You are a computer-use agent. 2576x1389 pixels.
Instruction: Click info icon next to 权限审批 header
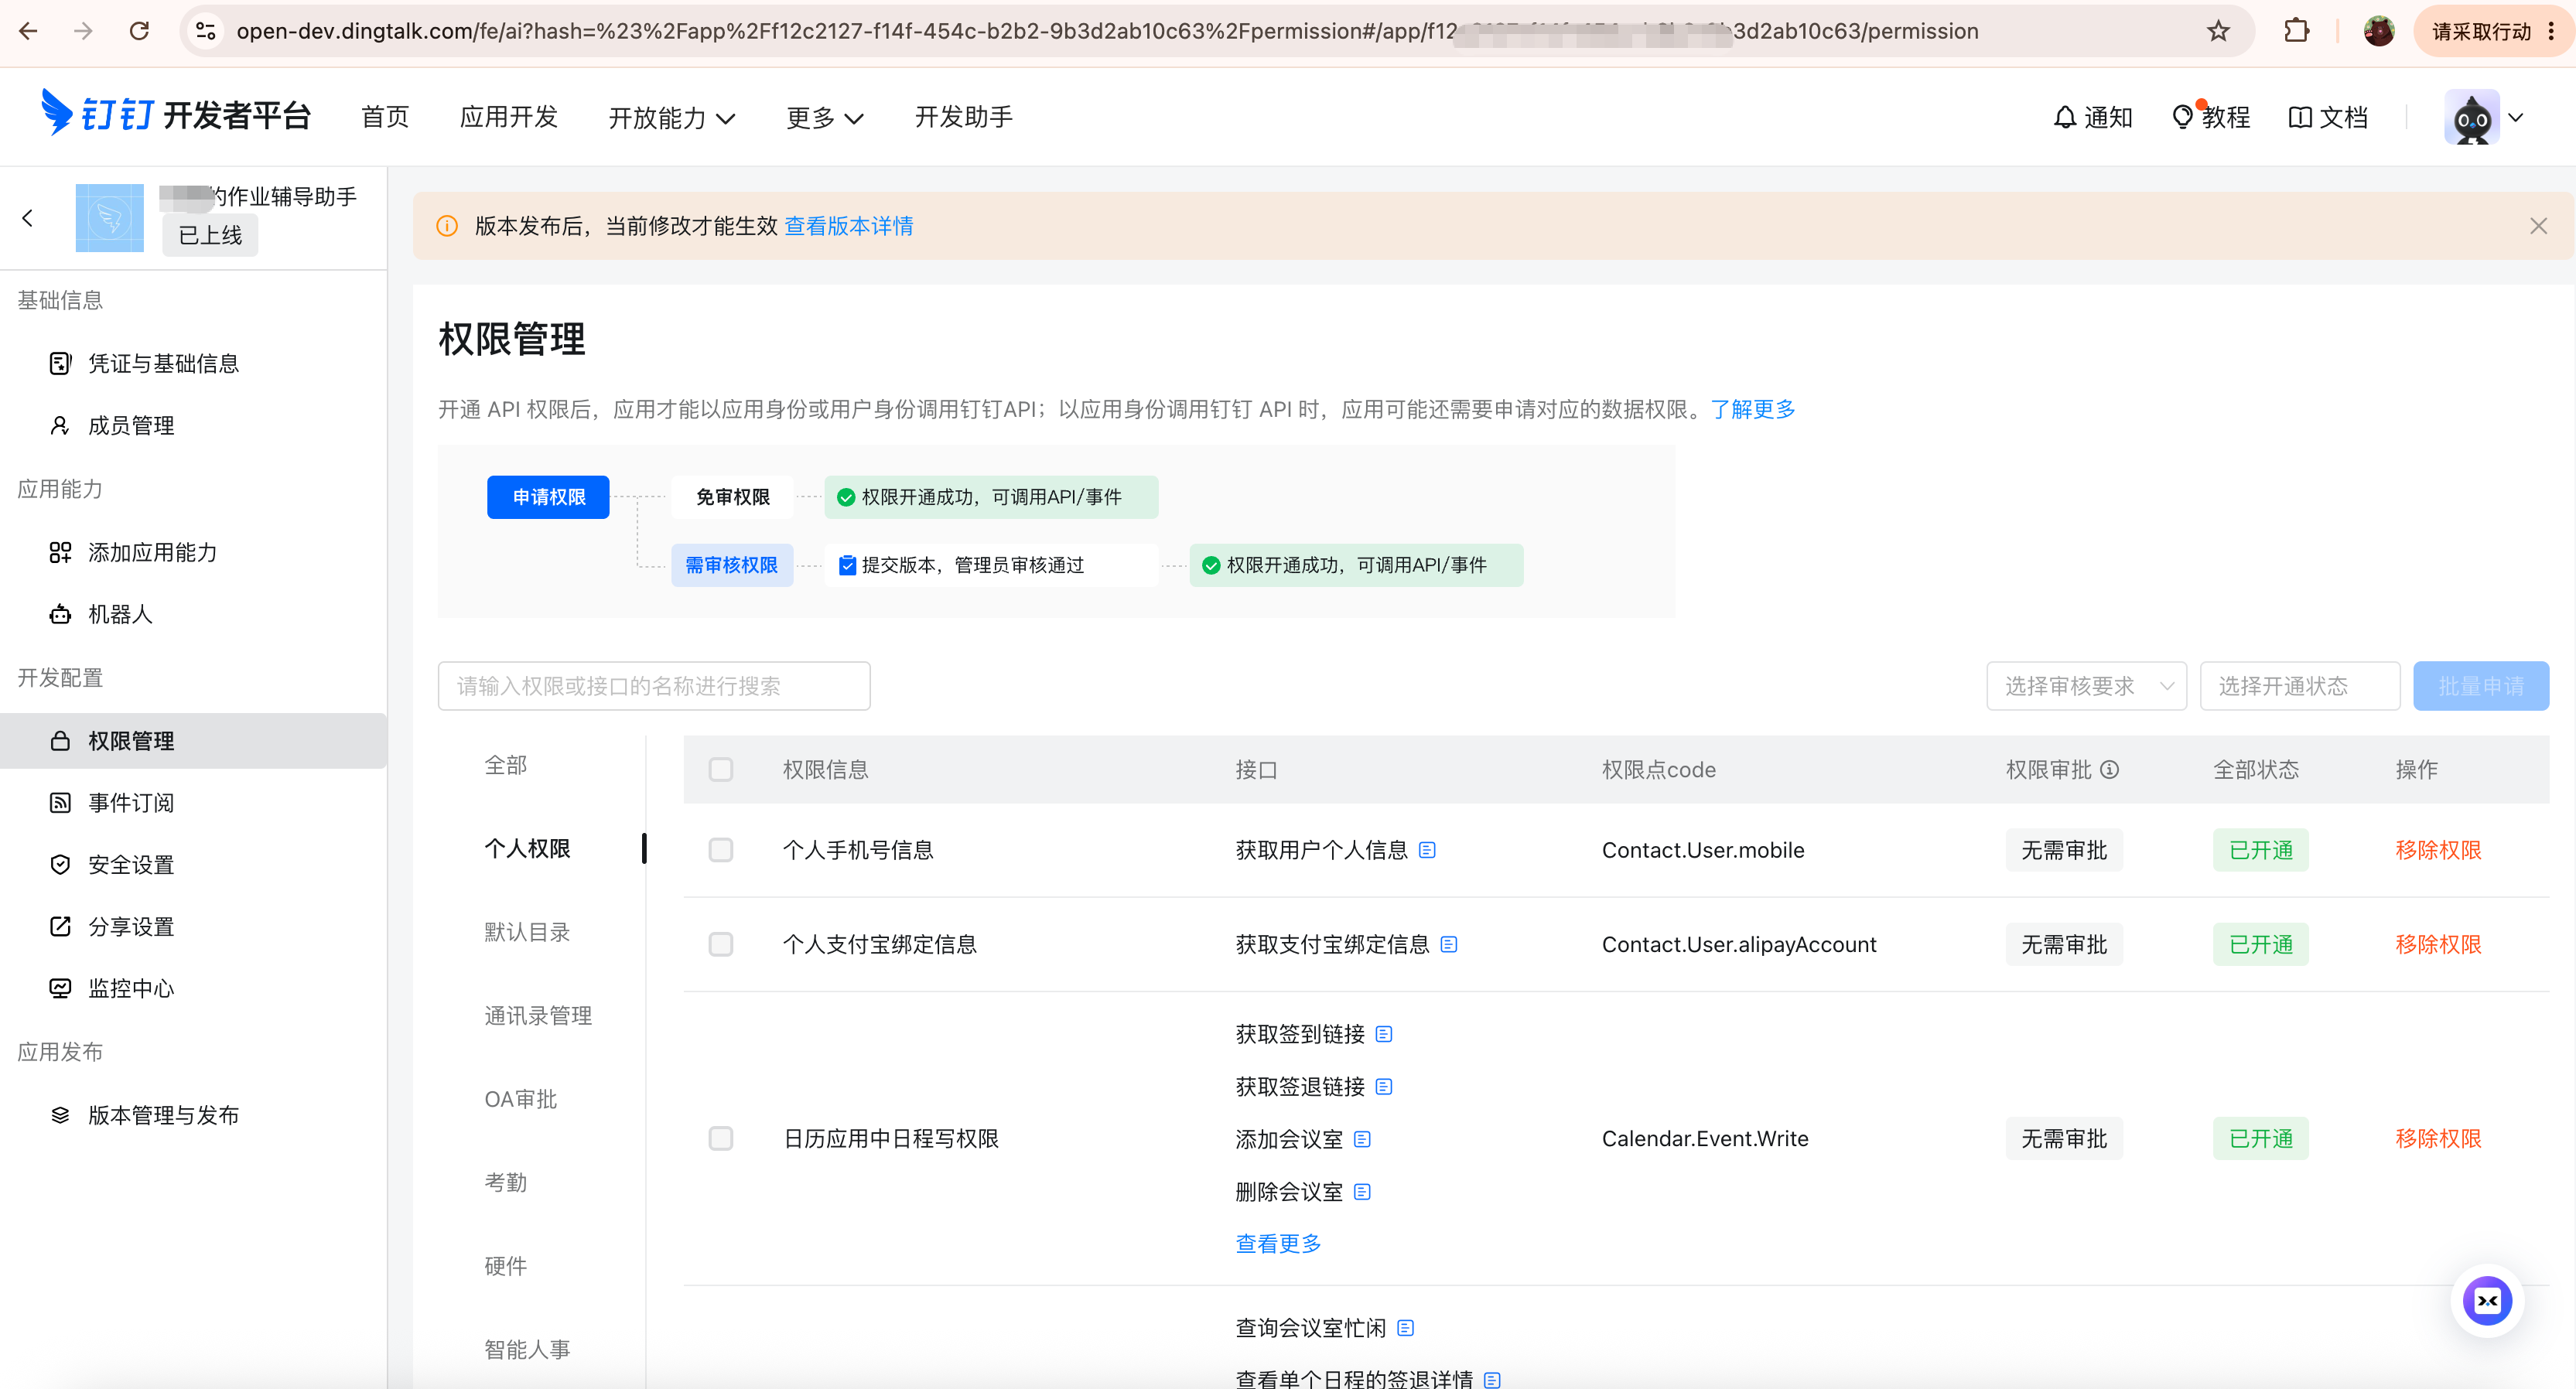[x=2109, y=769]
